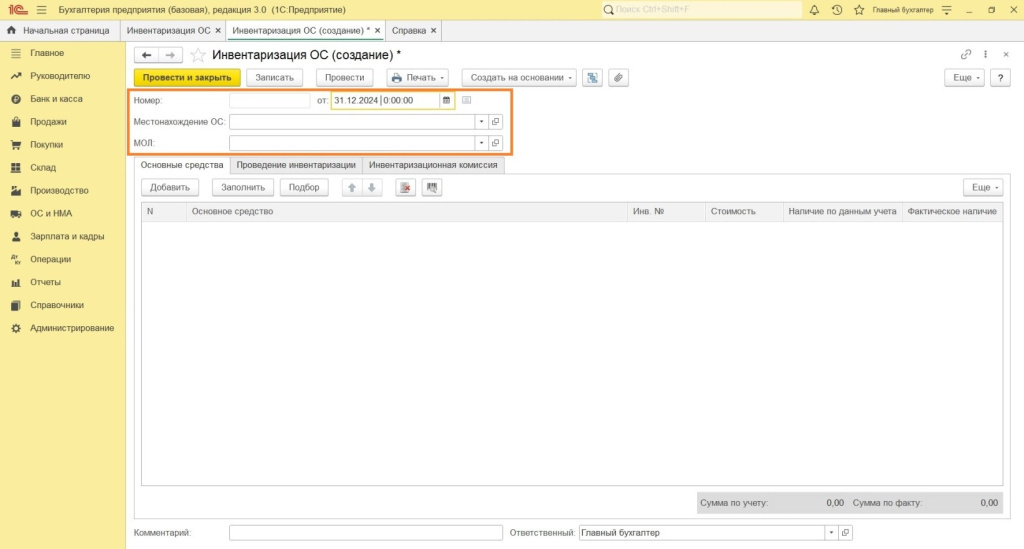Expand the Местонахождение ОС dropdown arrow
Screen dimensions: 1024x549
pyautogui.click(x=481, y=121)
